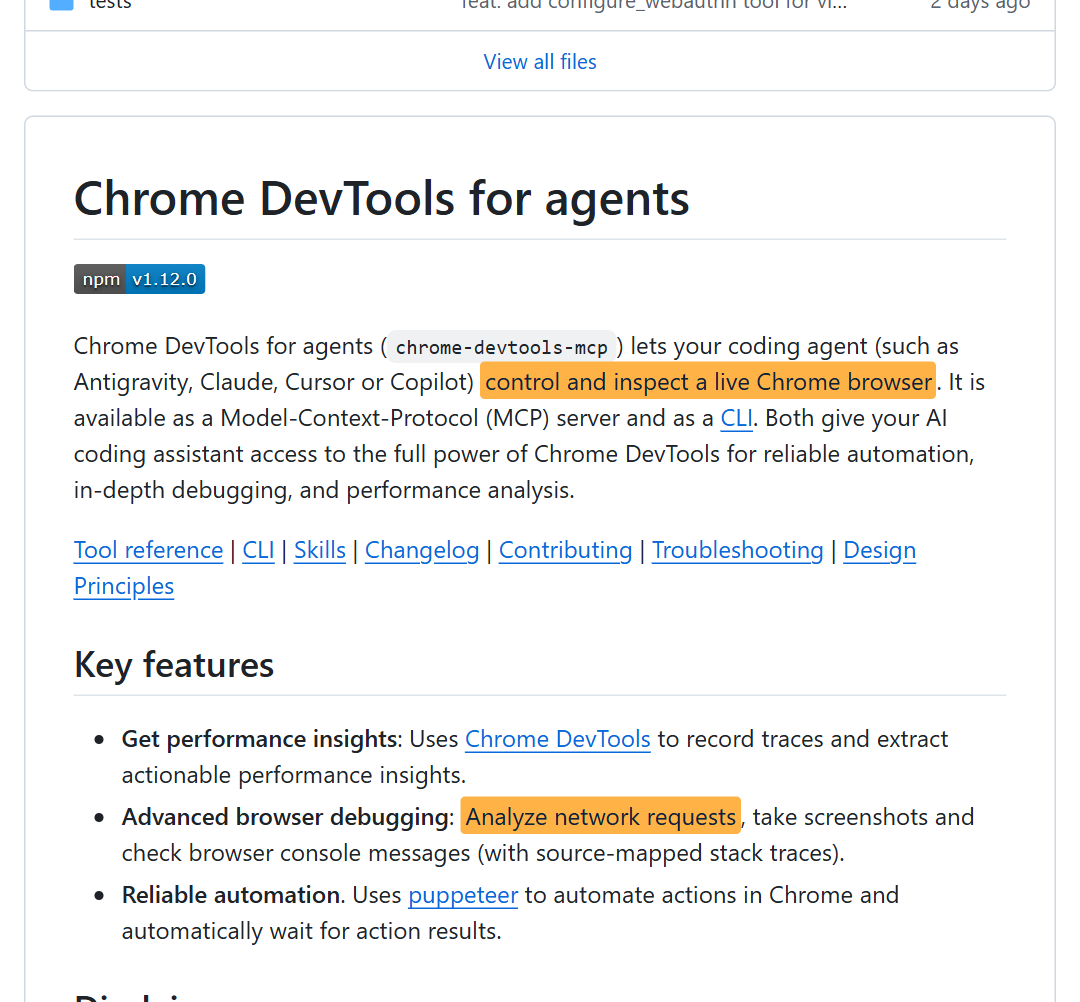Click highlighted text 'Analyze network requests'
This screenshot has height=1002, width=1080.
pos(601,817)
